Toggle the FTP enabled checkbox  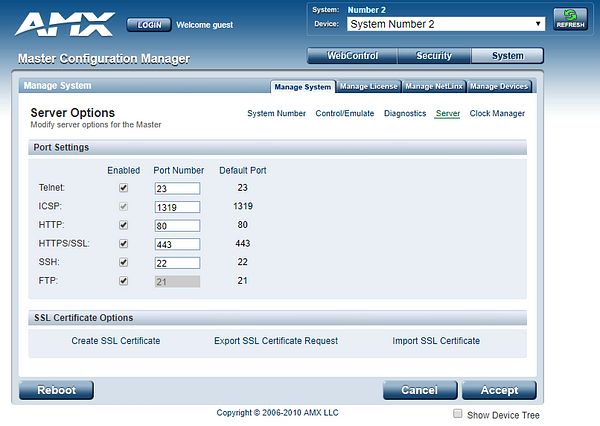(x=123, y=281)
